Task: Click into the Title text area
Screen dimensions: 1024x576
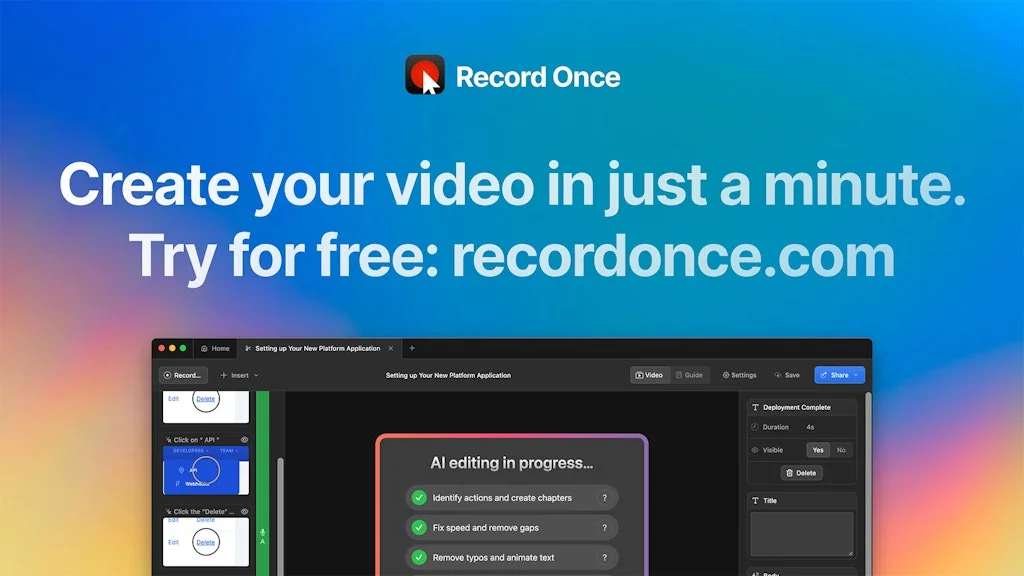Action: pos(801,534)
